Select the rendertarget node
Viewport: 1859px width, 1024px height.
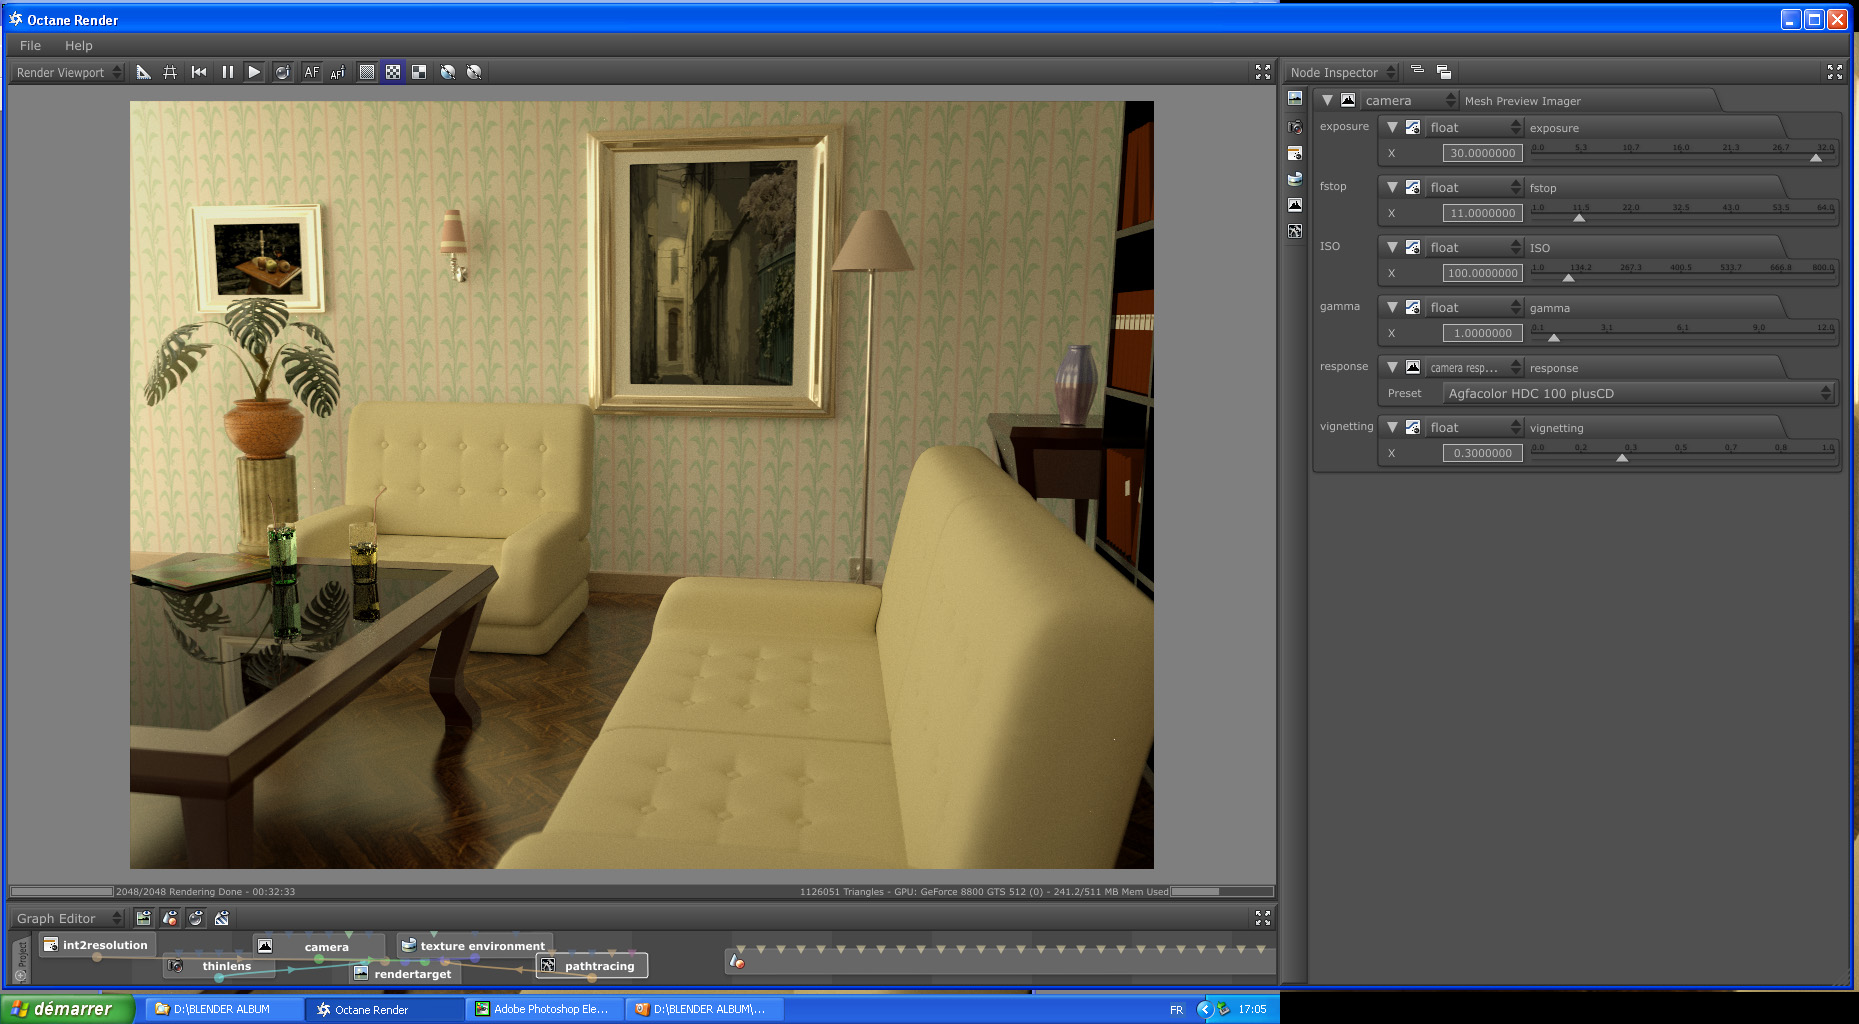click(405, 973)
